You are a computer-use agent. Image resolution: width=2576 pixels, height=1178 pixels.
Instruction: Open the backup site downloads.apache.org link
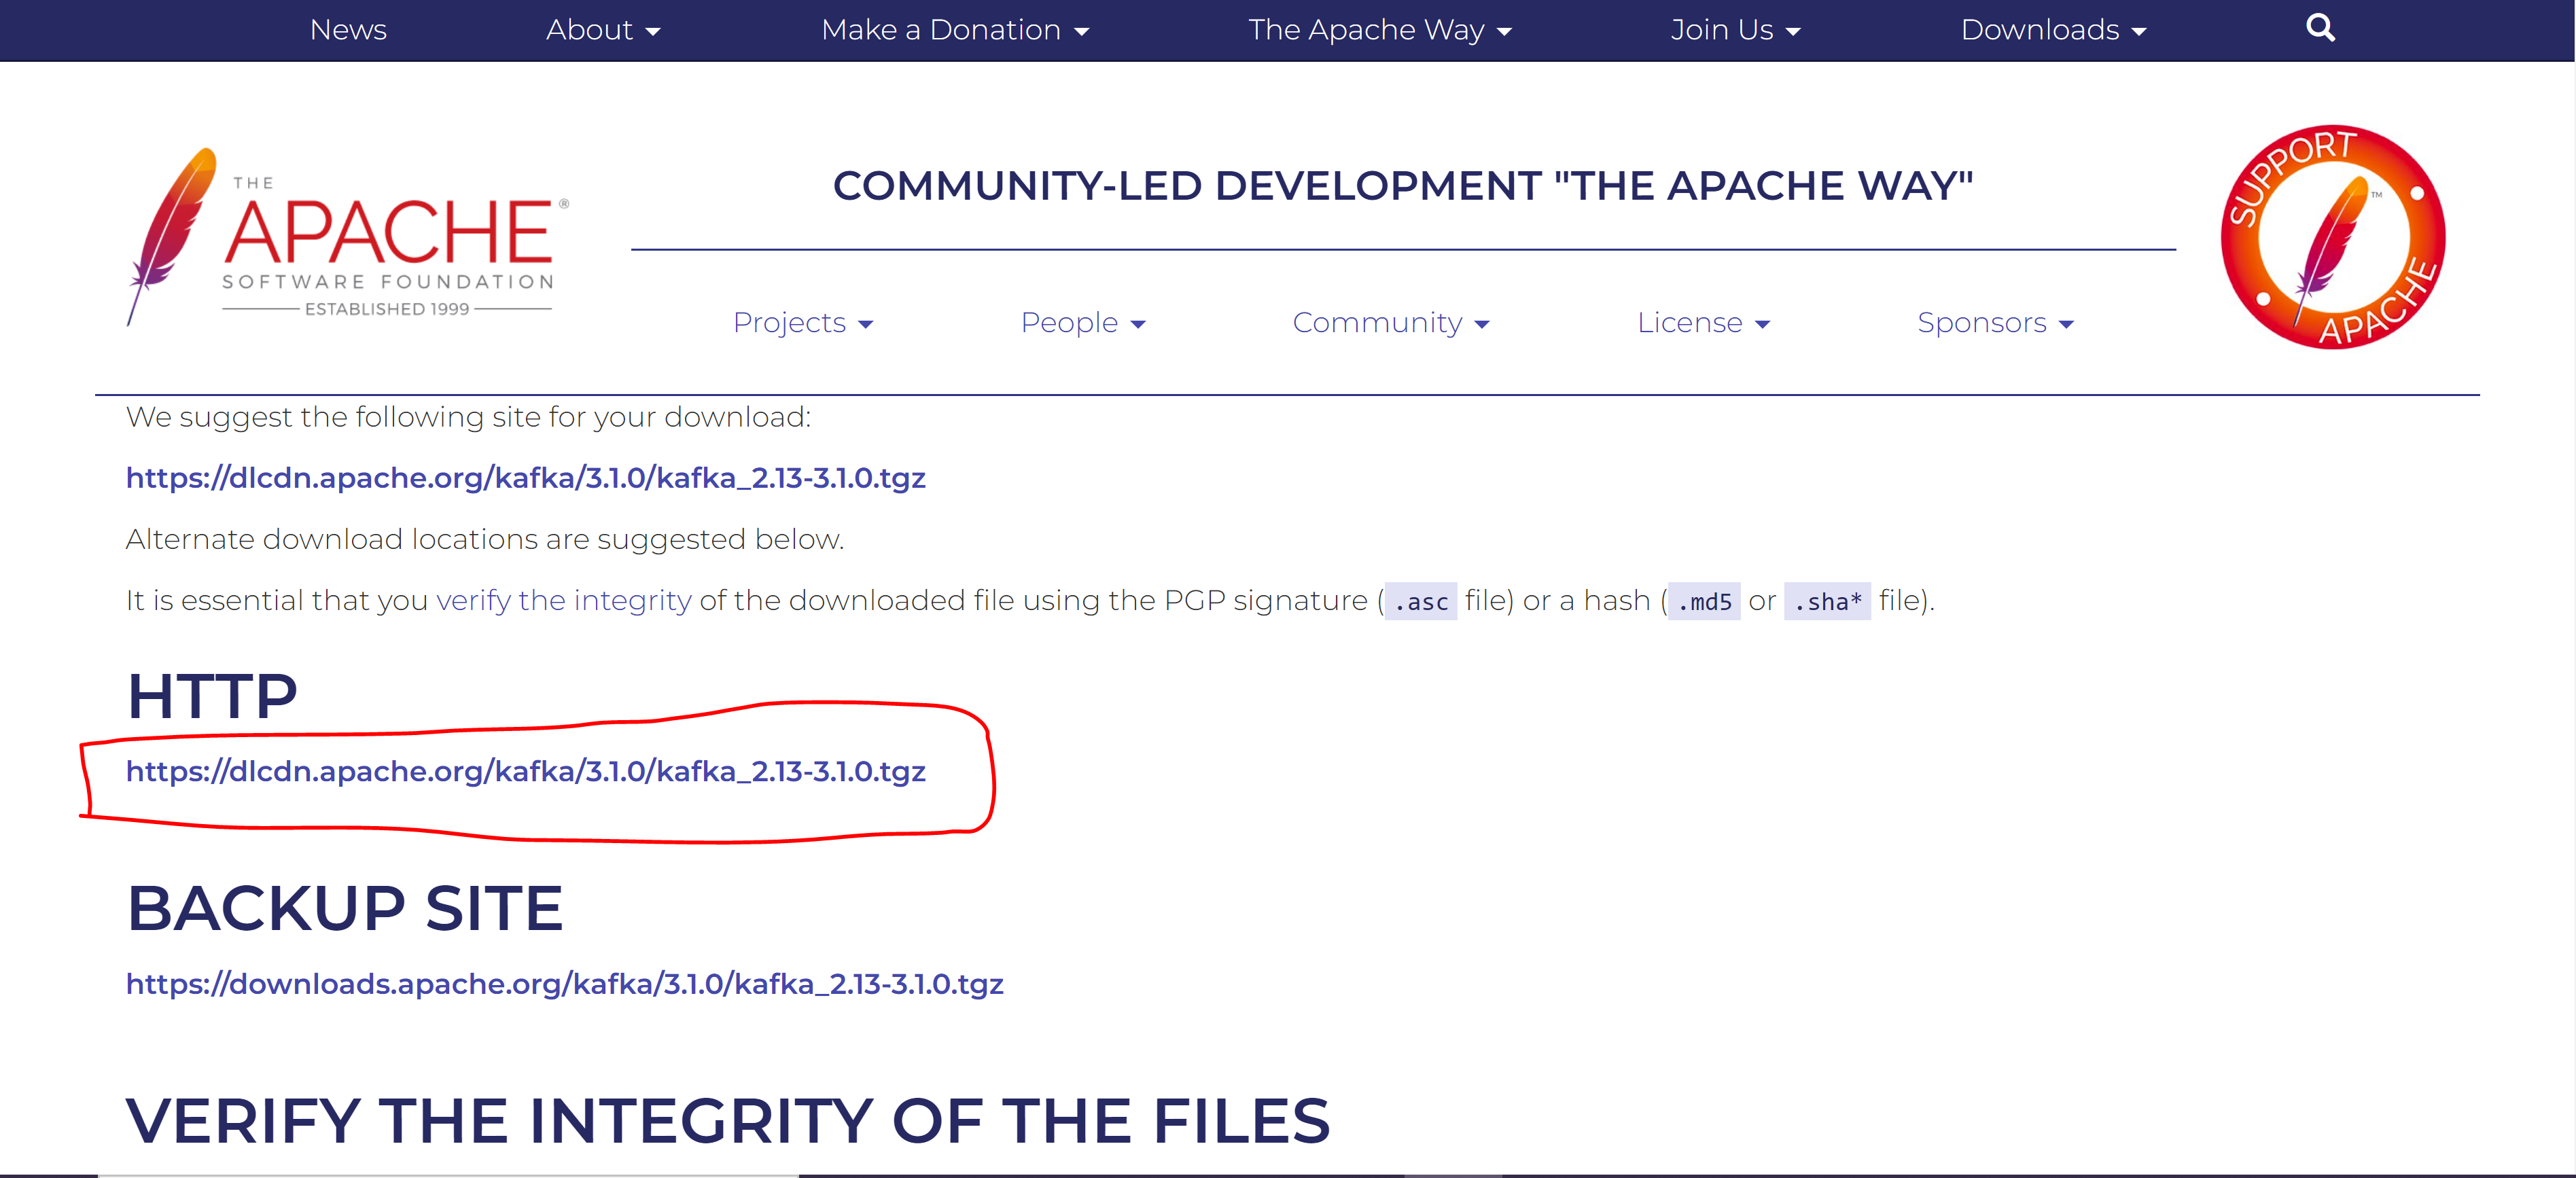564,984
